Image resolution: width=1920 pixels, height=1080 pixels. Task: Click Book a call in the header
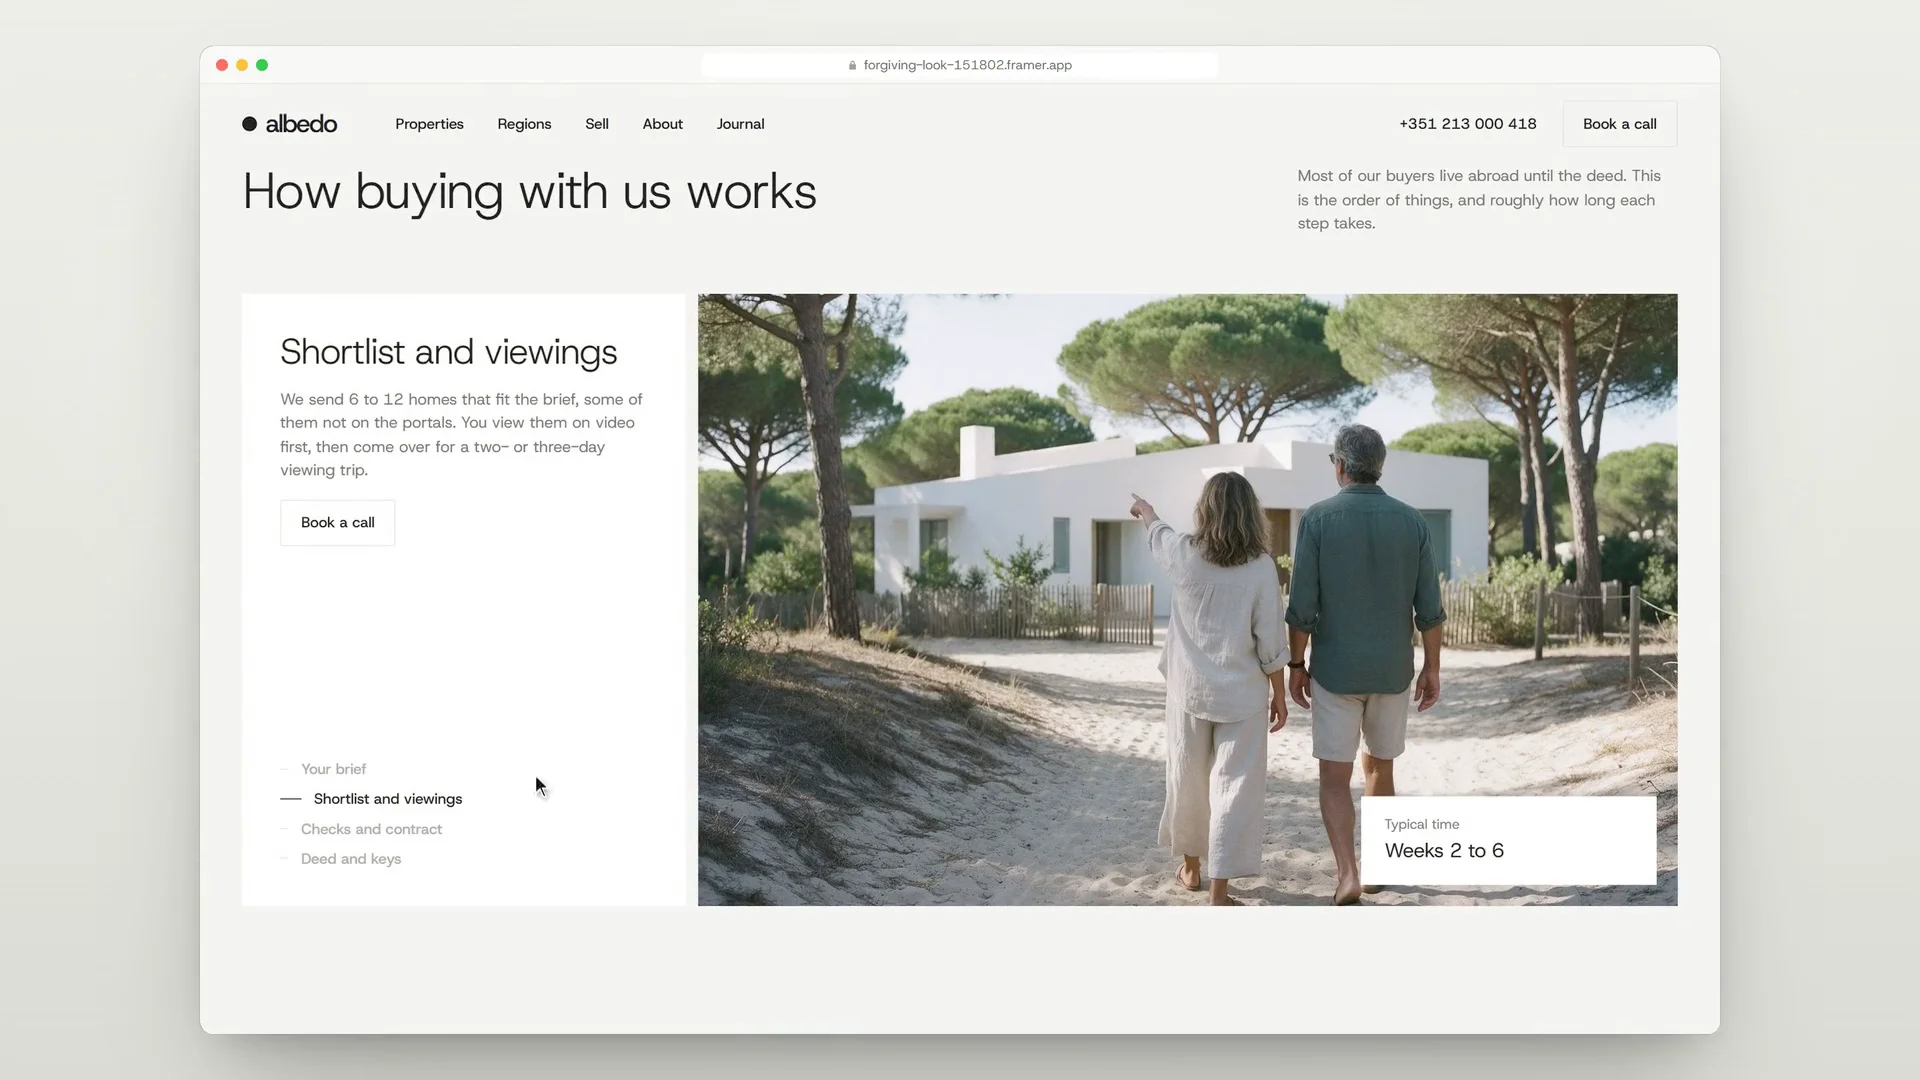[1619, 124]
